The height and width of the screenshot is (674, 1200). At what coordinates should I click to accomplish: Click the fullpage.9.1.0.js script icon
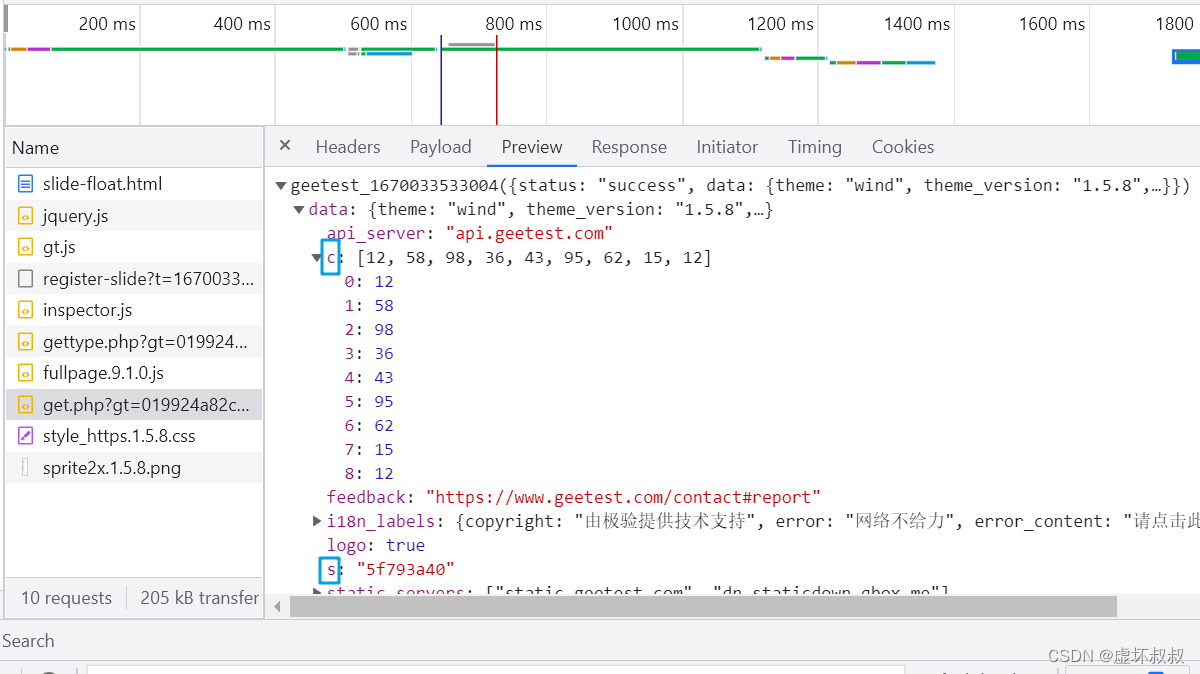(x=25, y=373)
